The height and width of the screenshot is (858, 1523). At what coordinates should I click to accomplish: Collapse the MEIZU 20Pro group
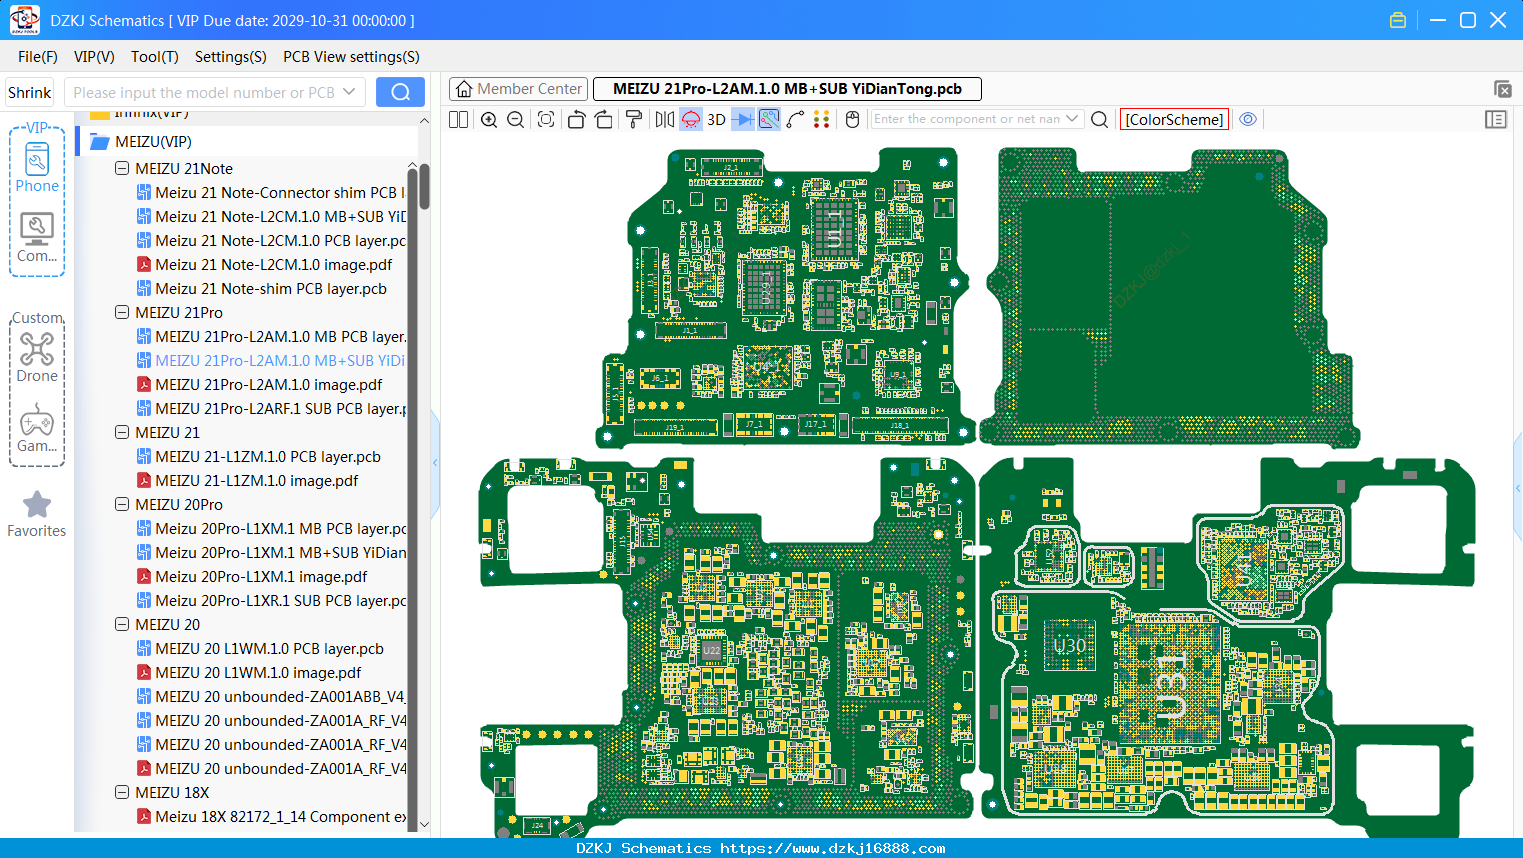pos(122,505)
